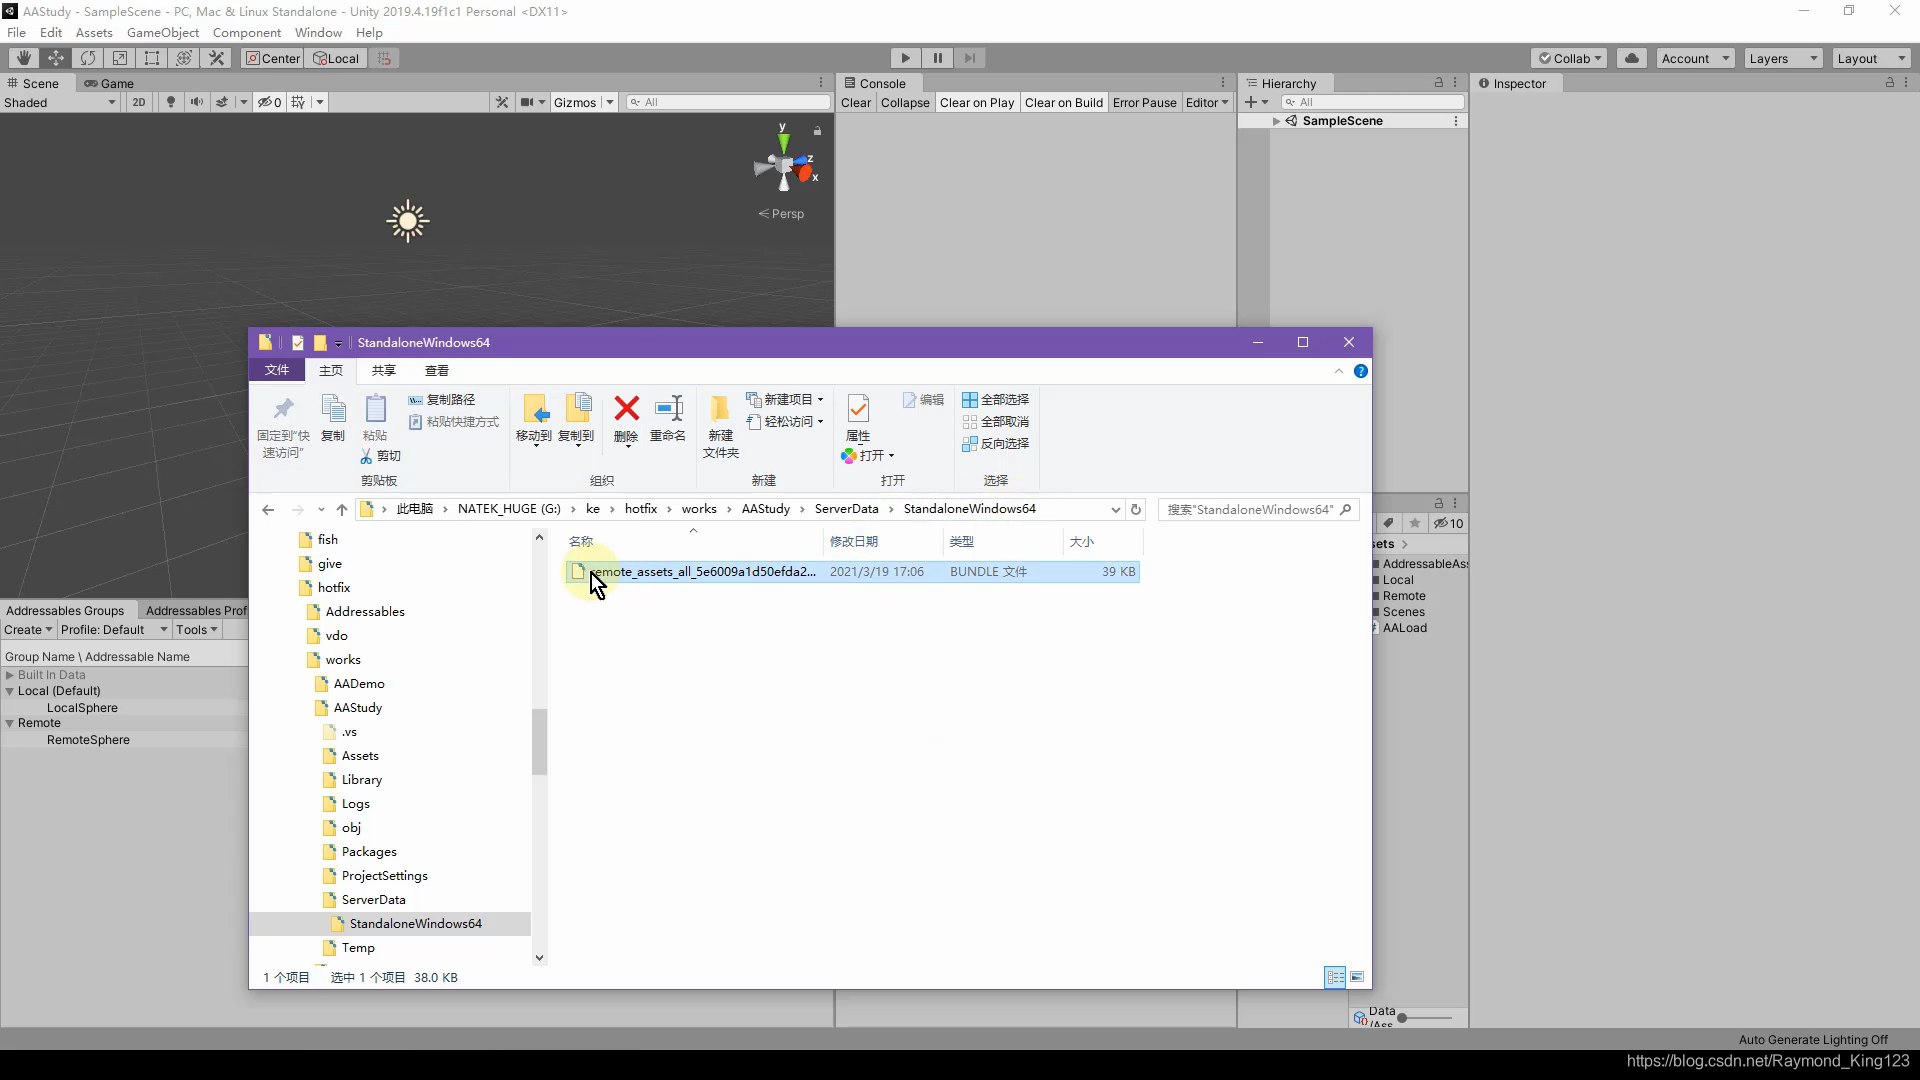Image resolution: width=1920 pixels, height=1080 pixels.
Task: Expand the Local Default group in Addressables
Action: (9, 690)
